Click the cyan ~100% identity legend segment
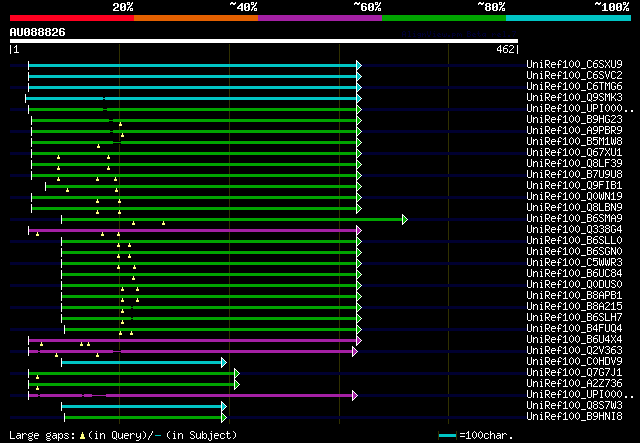This screenshot has height=443, width=640. click(569, 18)
